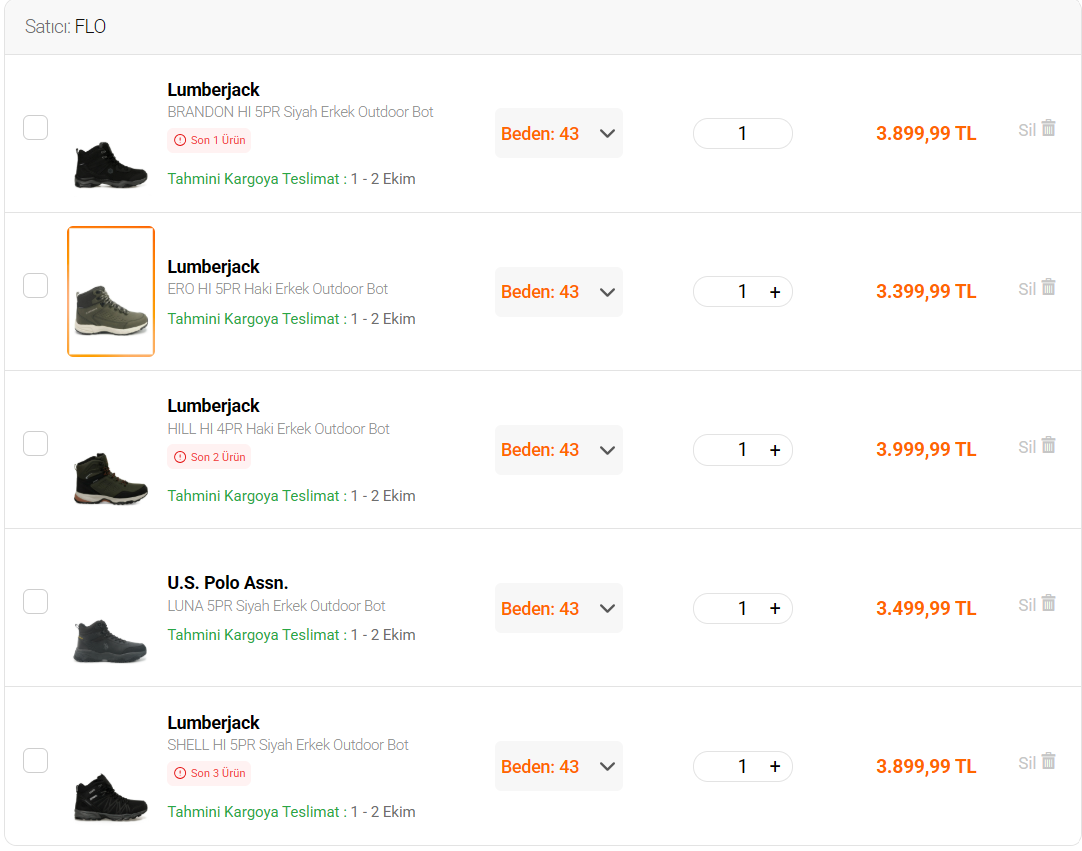Check the SHELL HI 5PR boot item
The image size is (1082, 851).
pyautogui.click(x=35, y=761)
